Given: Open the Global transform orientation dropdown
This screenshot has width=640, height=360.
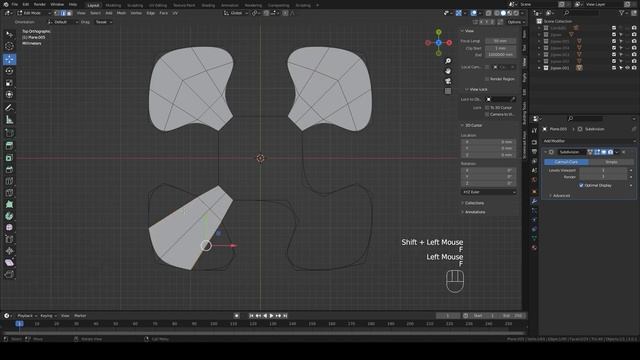Looking at the screenshot, I should coord(236,13).
